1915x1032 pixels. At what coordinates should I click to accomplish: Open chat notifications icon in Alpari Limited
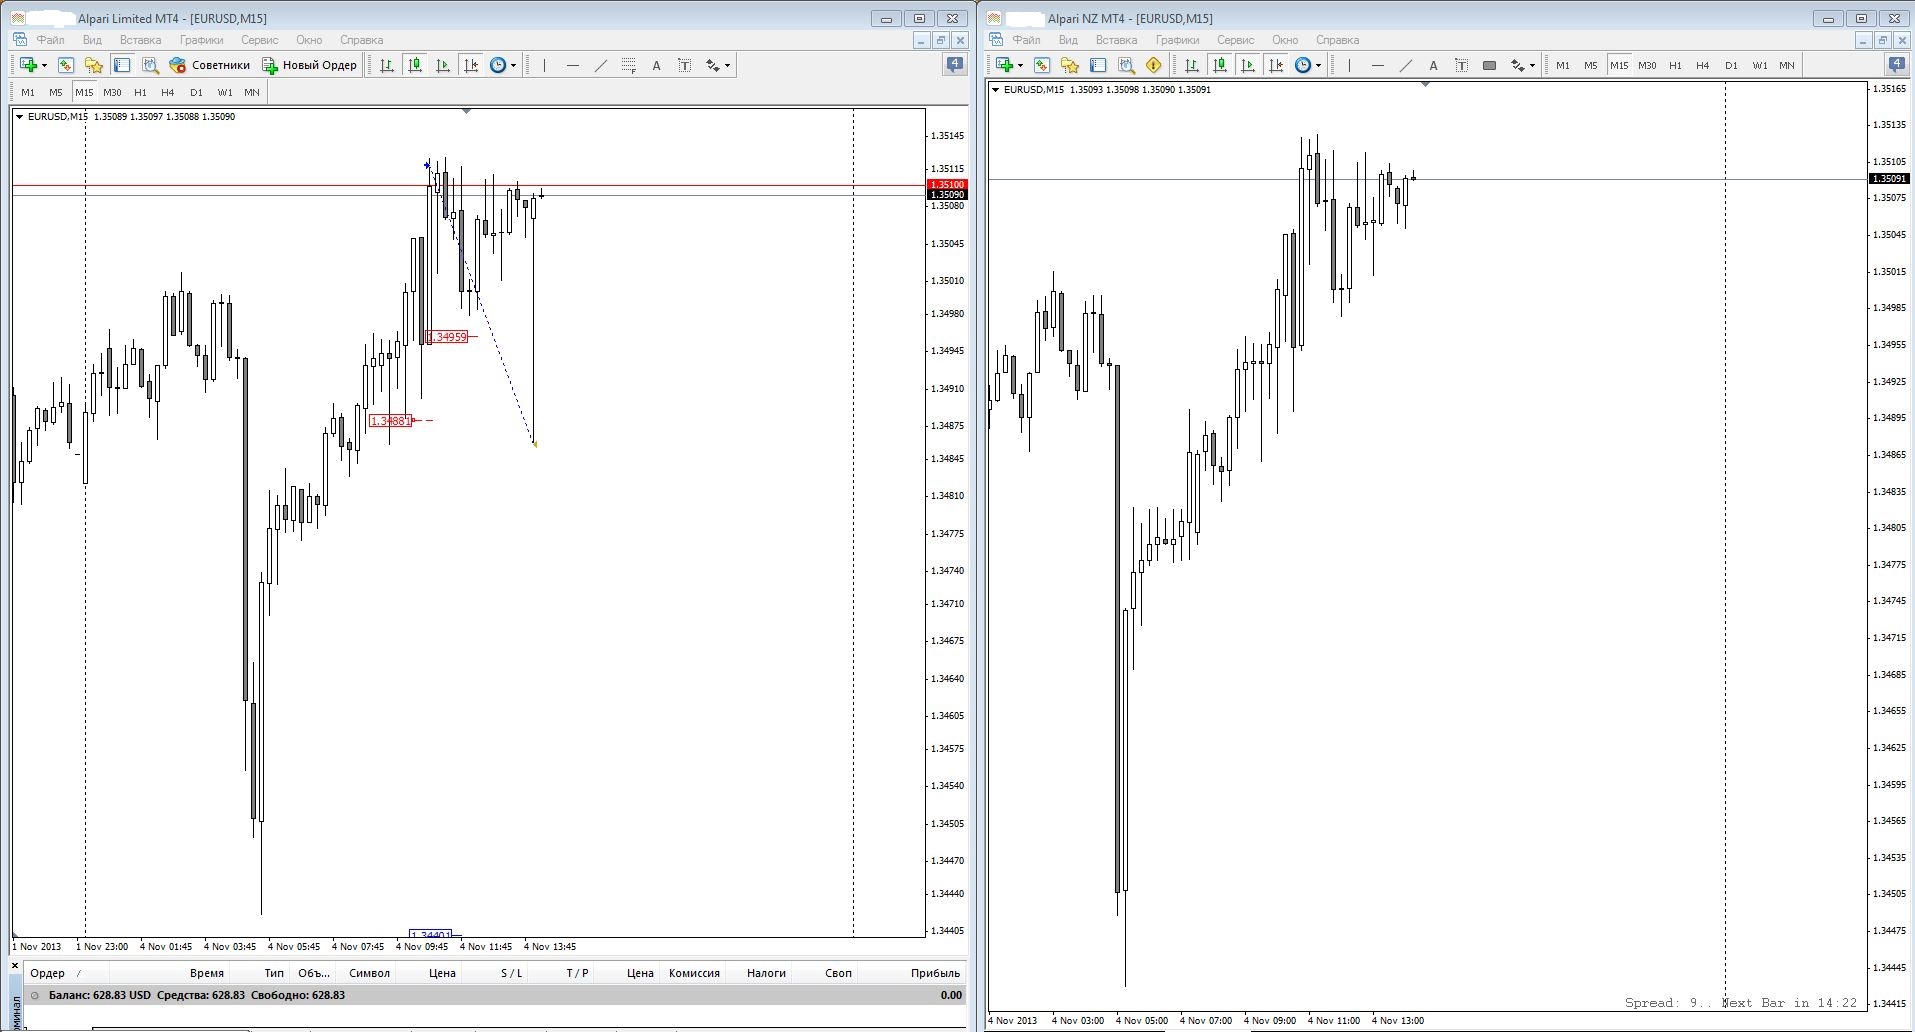pyautogui.click(x=955, y=65)
